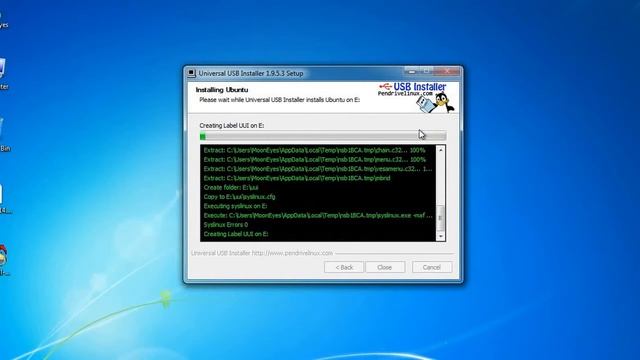Click the Cancel button
This screenshot has height=360, width=640.
click(x=432, y=267)
